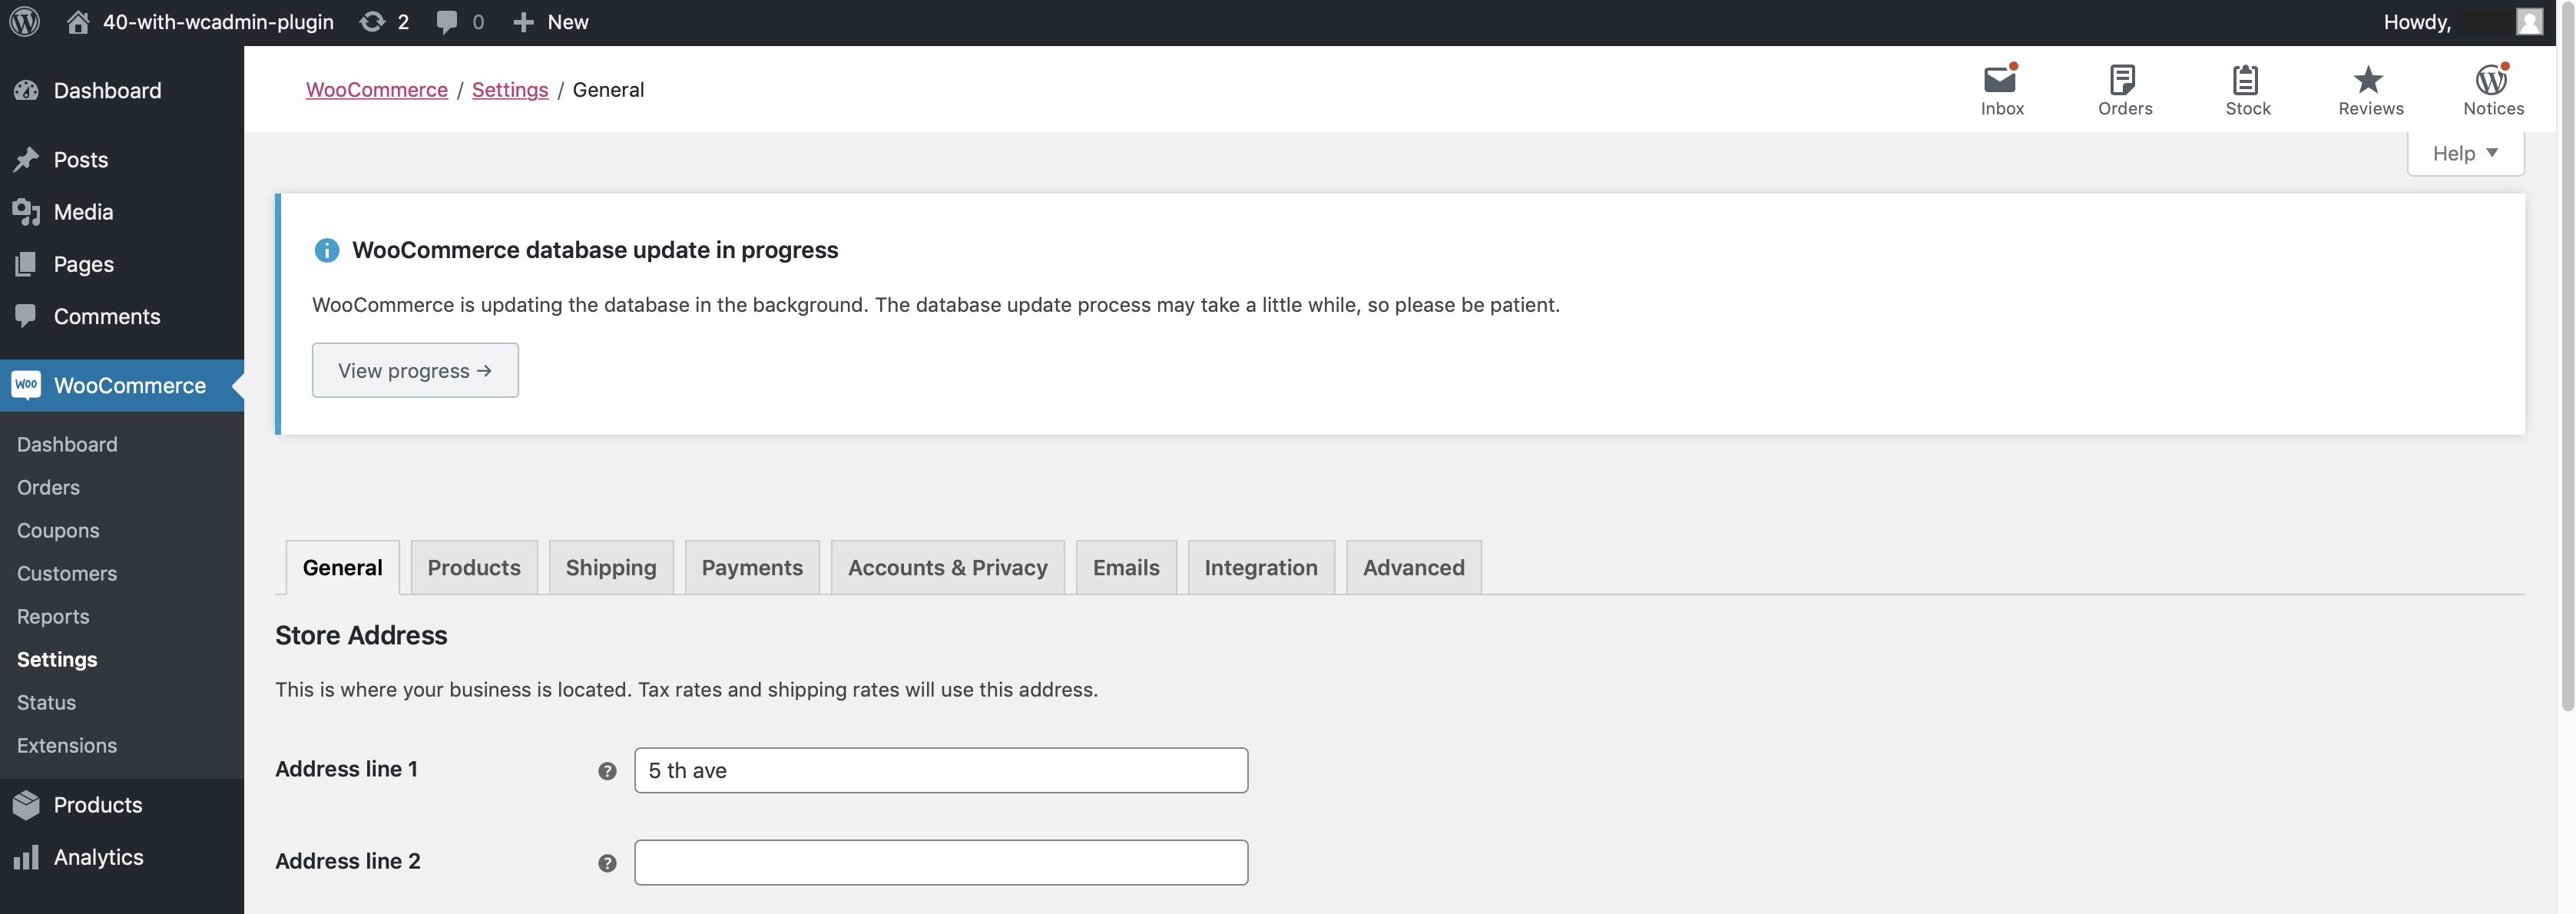Image resolution: width=2576 pixels, height=914 pixels.
Task: Open the Notices icon
Action: click(2492, 80)
